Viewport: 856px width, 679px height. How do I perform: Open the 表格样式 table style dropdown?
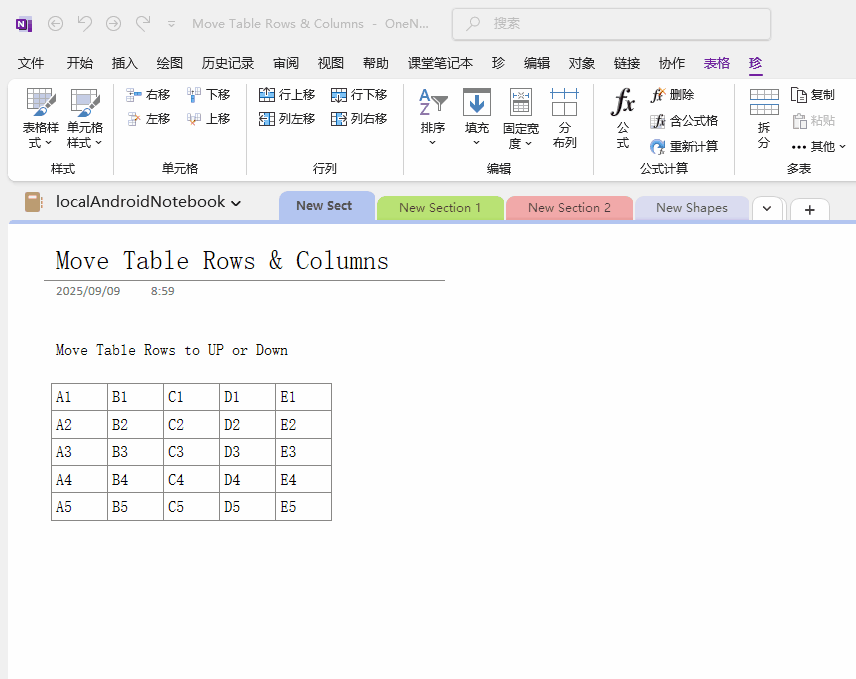pos(41,120)
